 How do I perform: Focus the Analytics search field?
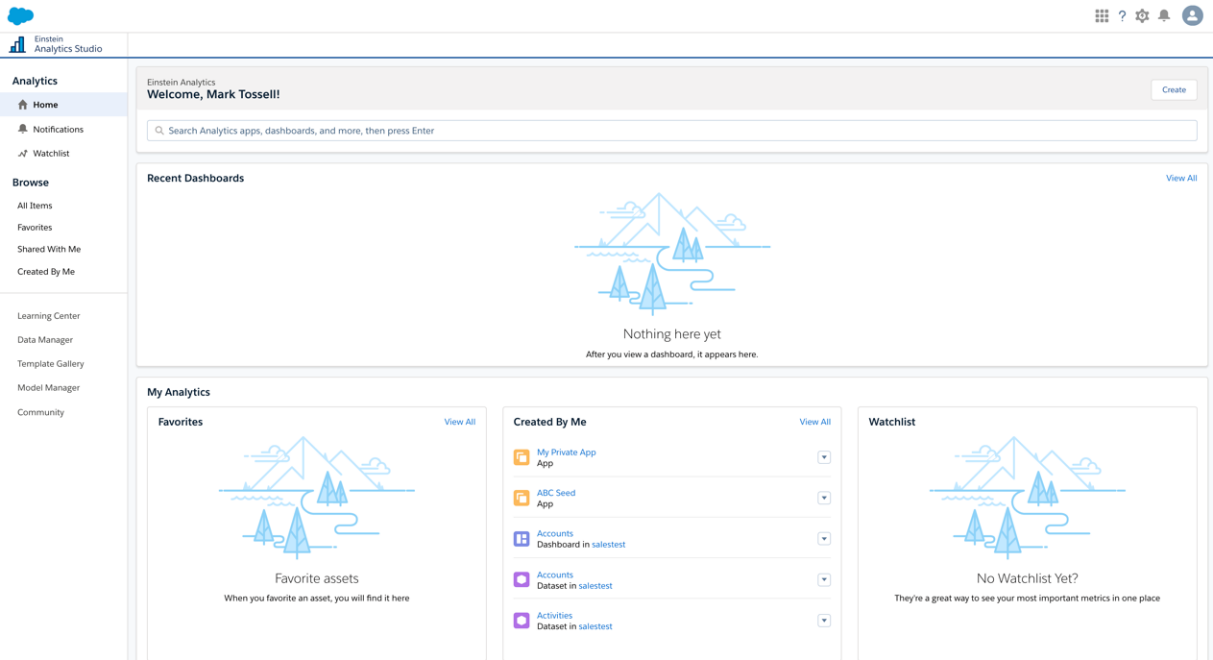(672, 130)
